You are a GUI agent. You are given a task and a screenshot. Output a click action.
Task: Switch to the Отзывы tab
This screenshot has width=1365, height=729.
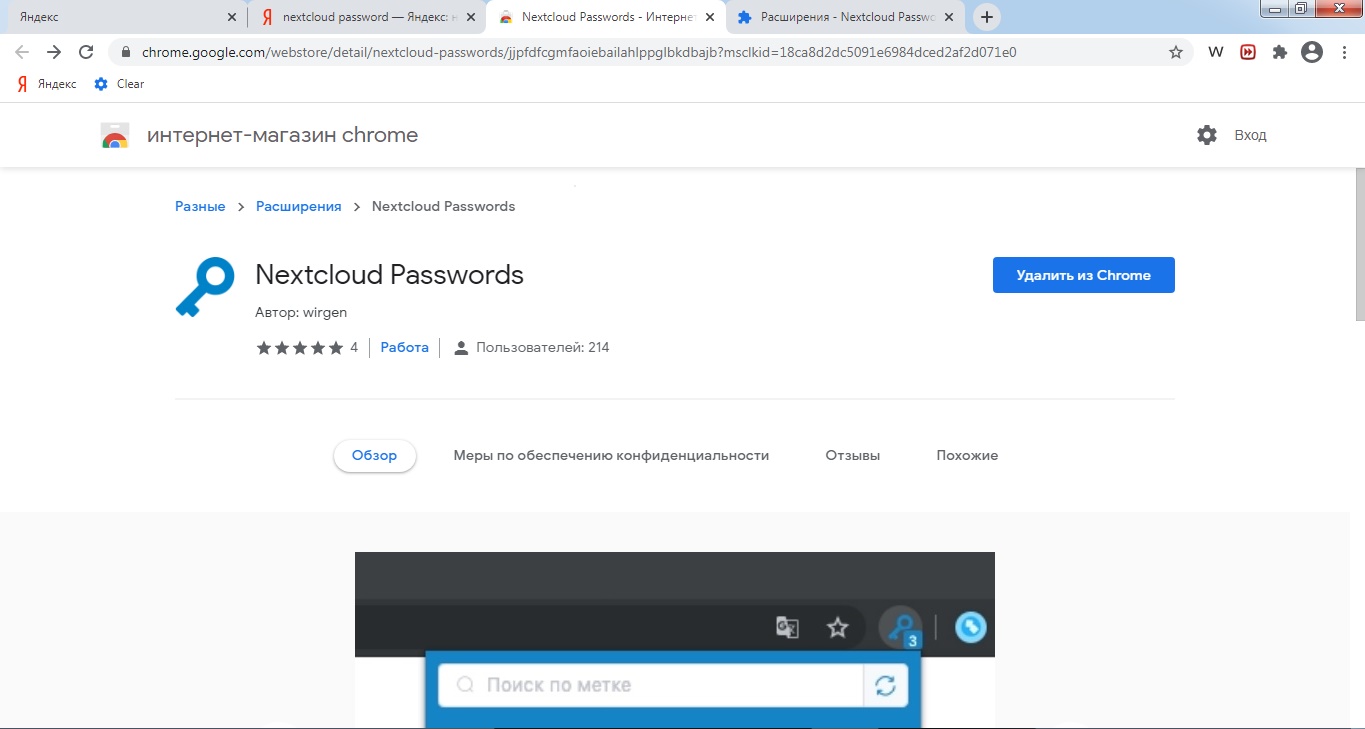tap(852, 455)
